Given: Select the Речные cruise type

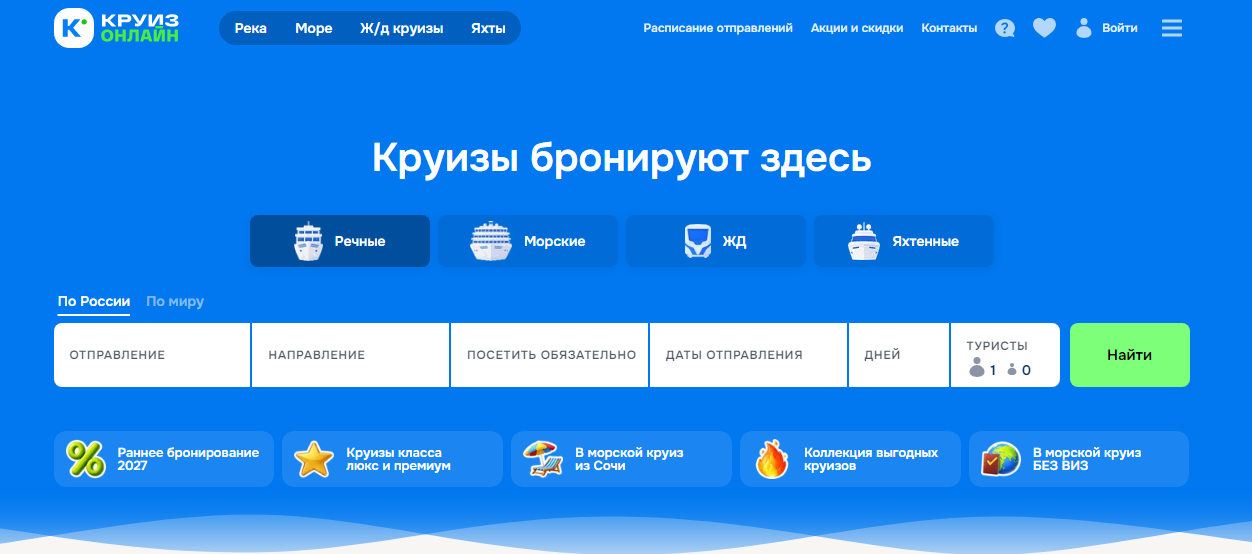Looking at the screenshot, I should point(340,241).
